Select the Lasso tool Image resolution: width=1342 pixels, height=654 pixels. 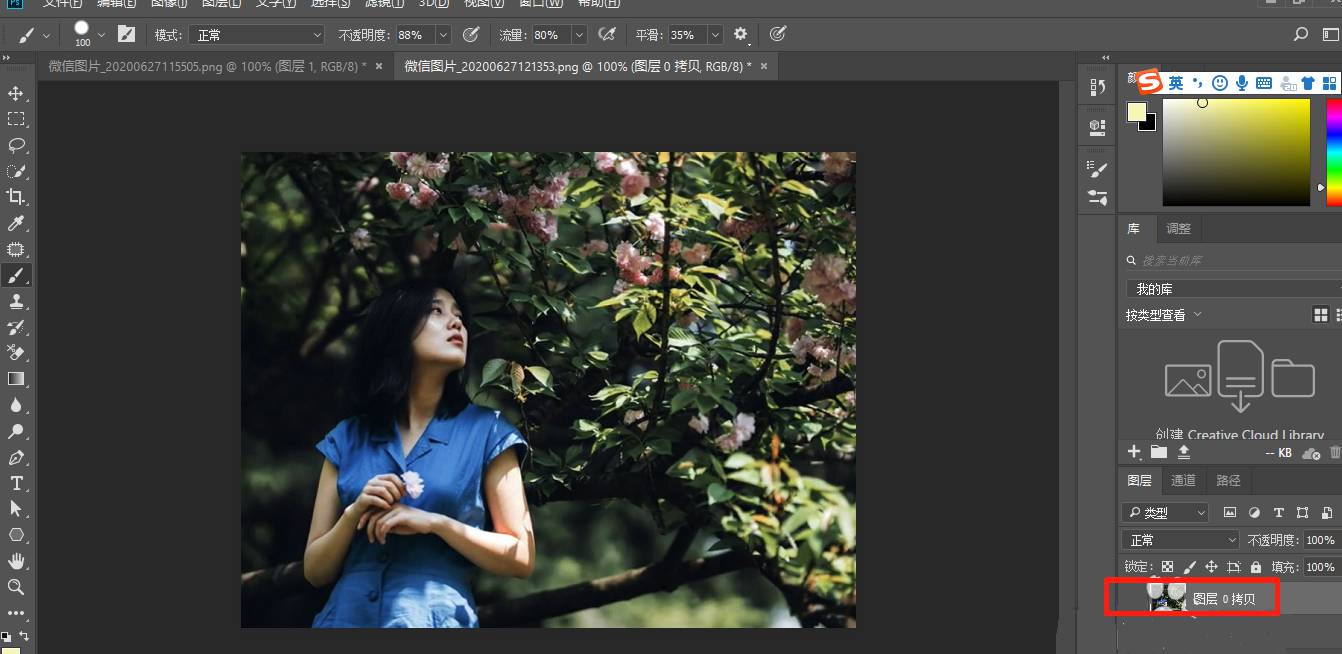tap(16, 145)
